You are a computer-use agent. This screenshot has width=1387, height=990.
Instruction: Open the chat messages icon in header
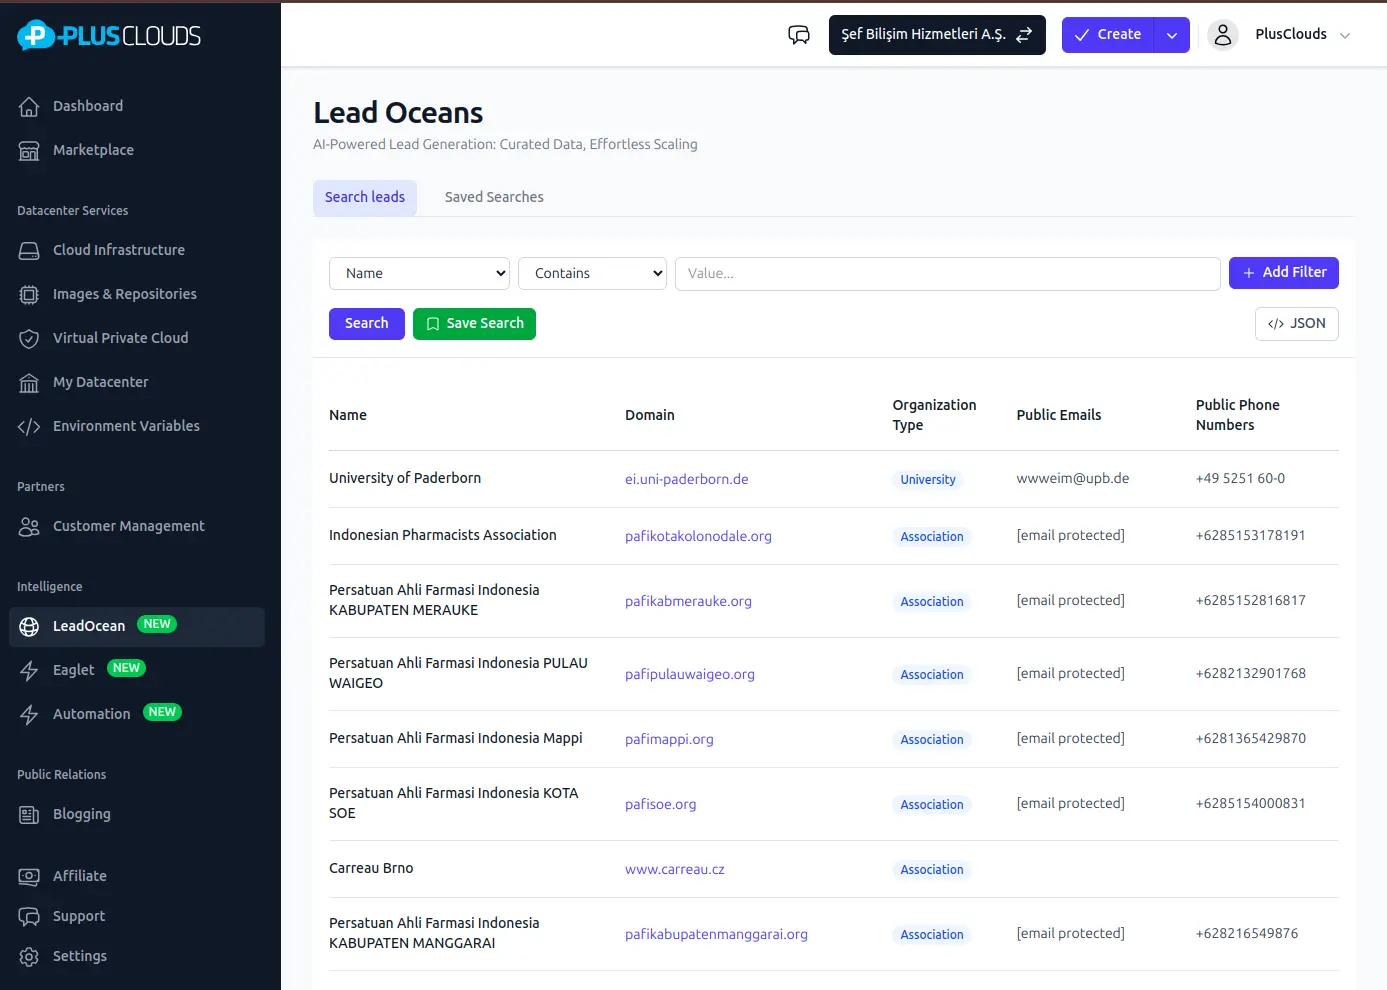point(799,34)
